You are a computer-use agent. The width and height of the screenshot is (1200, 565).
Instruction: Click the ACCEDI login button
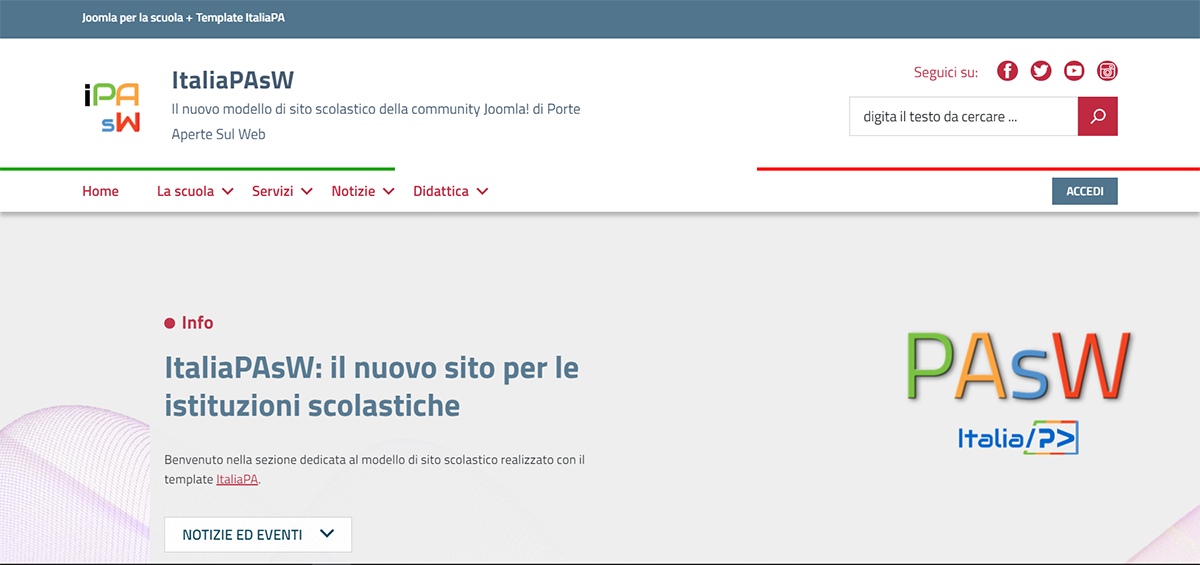(x=1085, y=191)
